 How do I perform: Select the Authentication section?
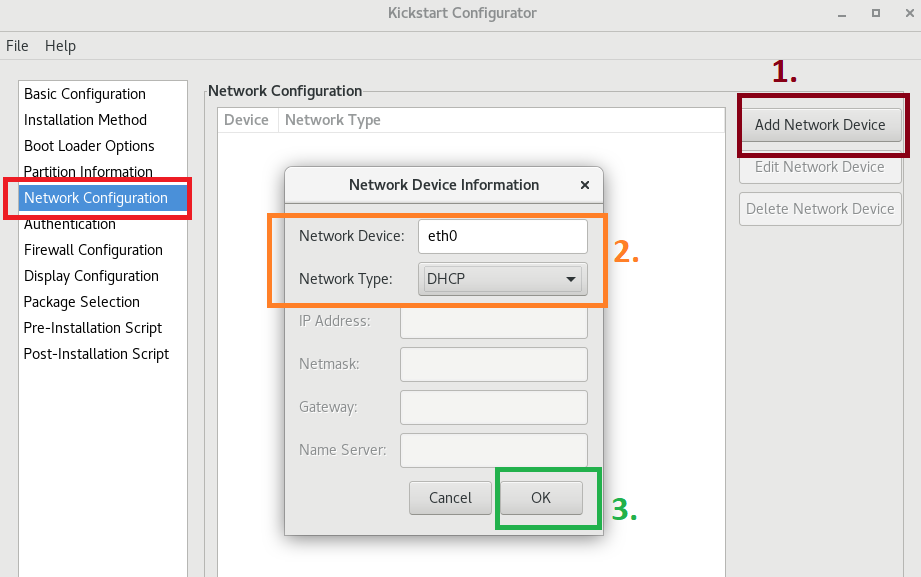point(69,223)
